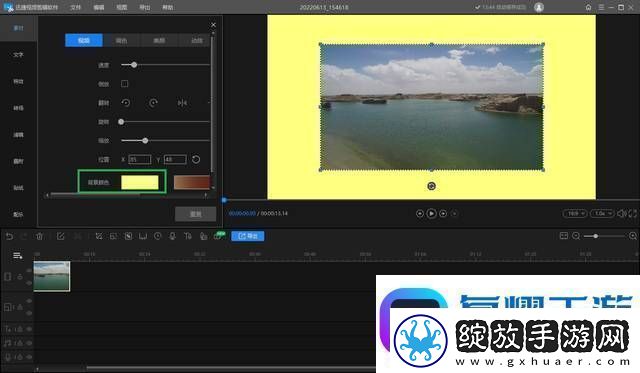Toggle voice-over track eye icon

[x=29, y=357]
